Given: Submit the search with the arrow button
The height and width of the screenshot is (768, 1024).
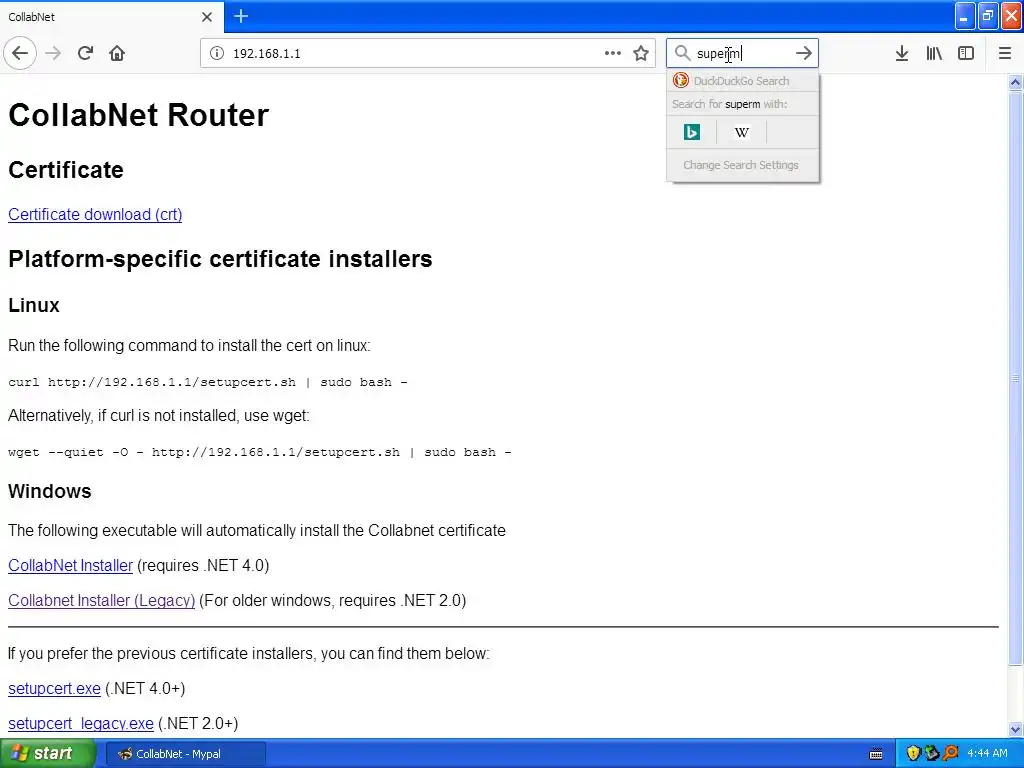Looking at the screenshot, I should pos(803,53).
